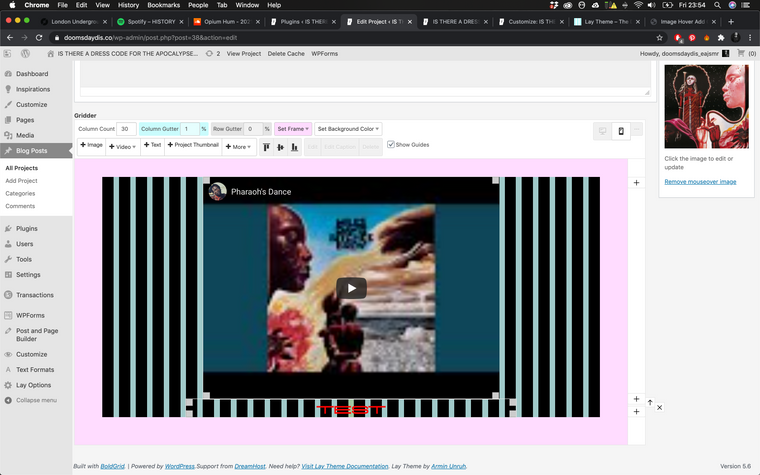Viewport: 760px width, 475px height.
Task: Click the plus icon beside the top row
Action: point(637,183)
